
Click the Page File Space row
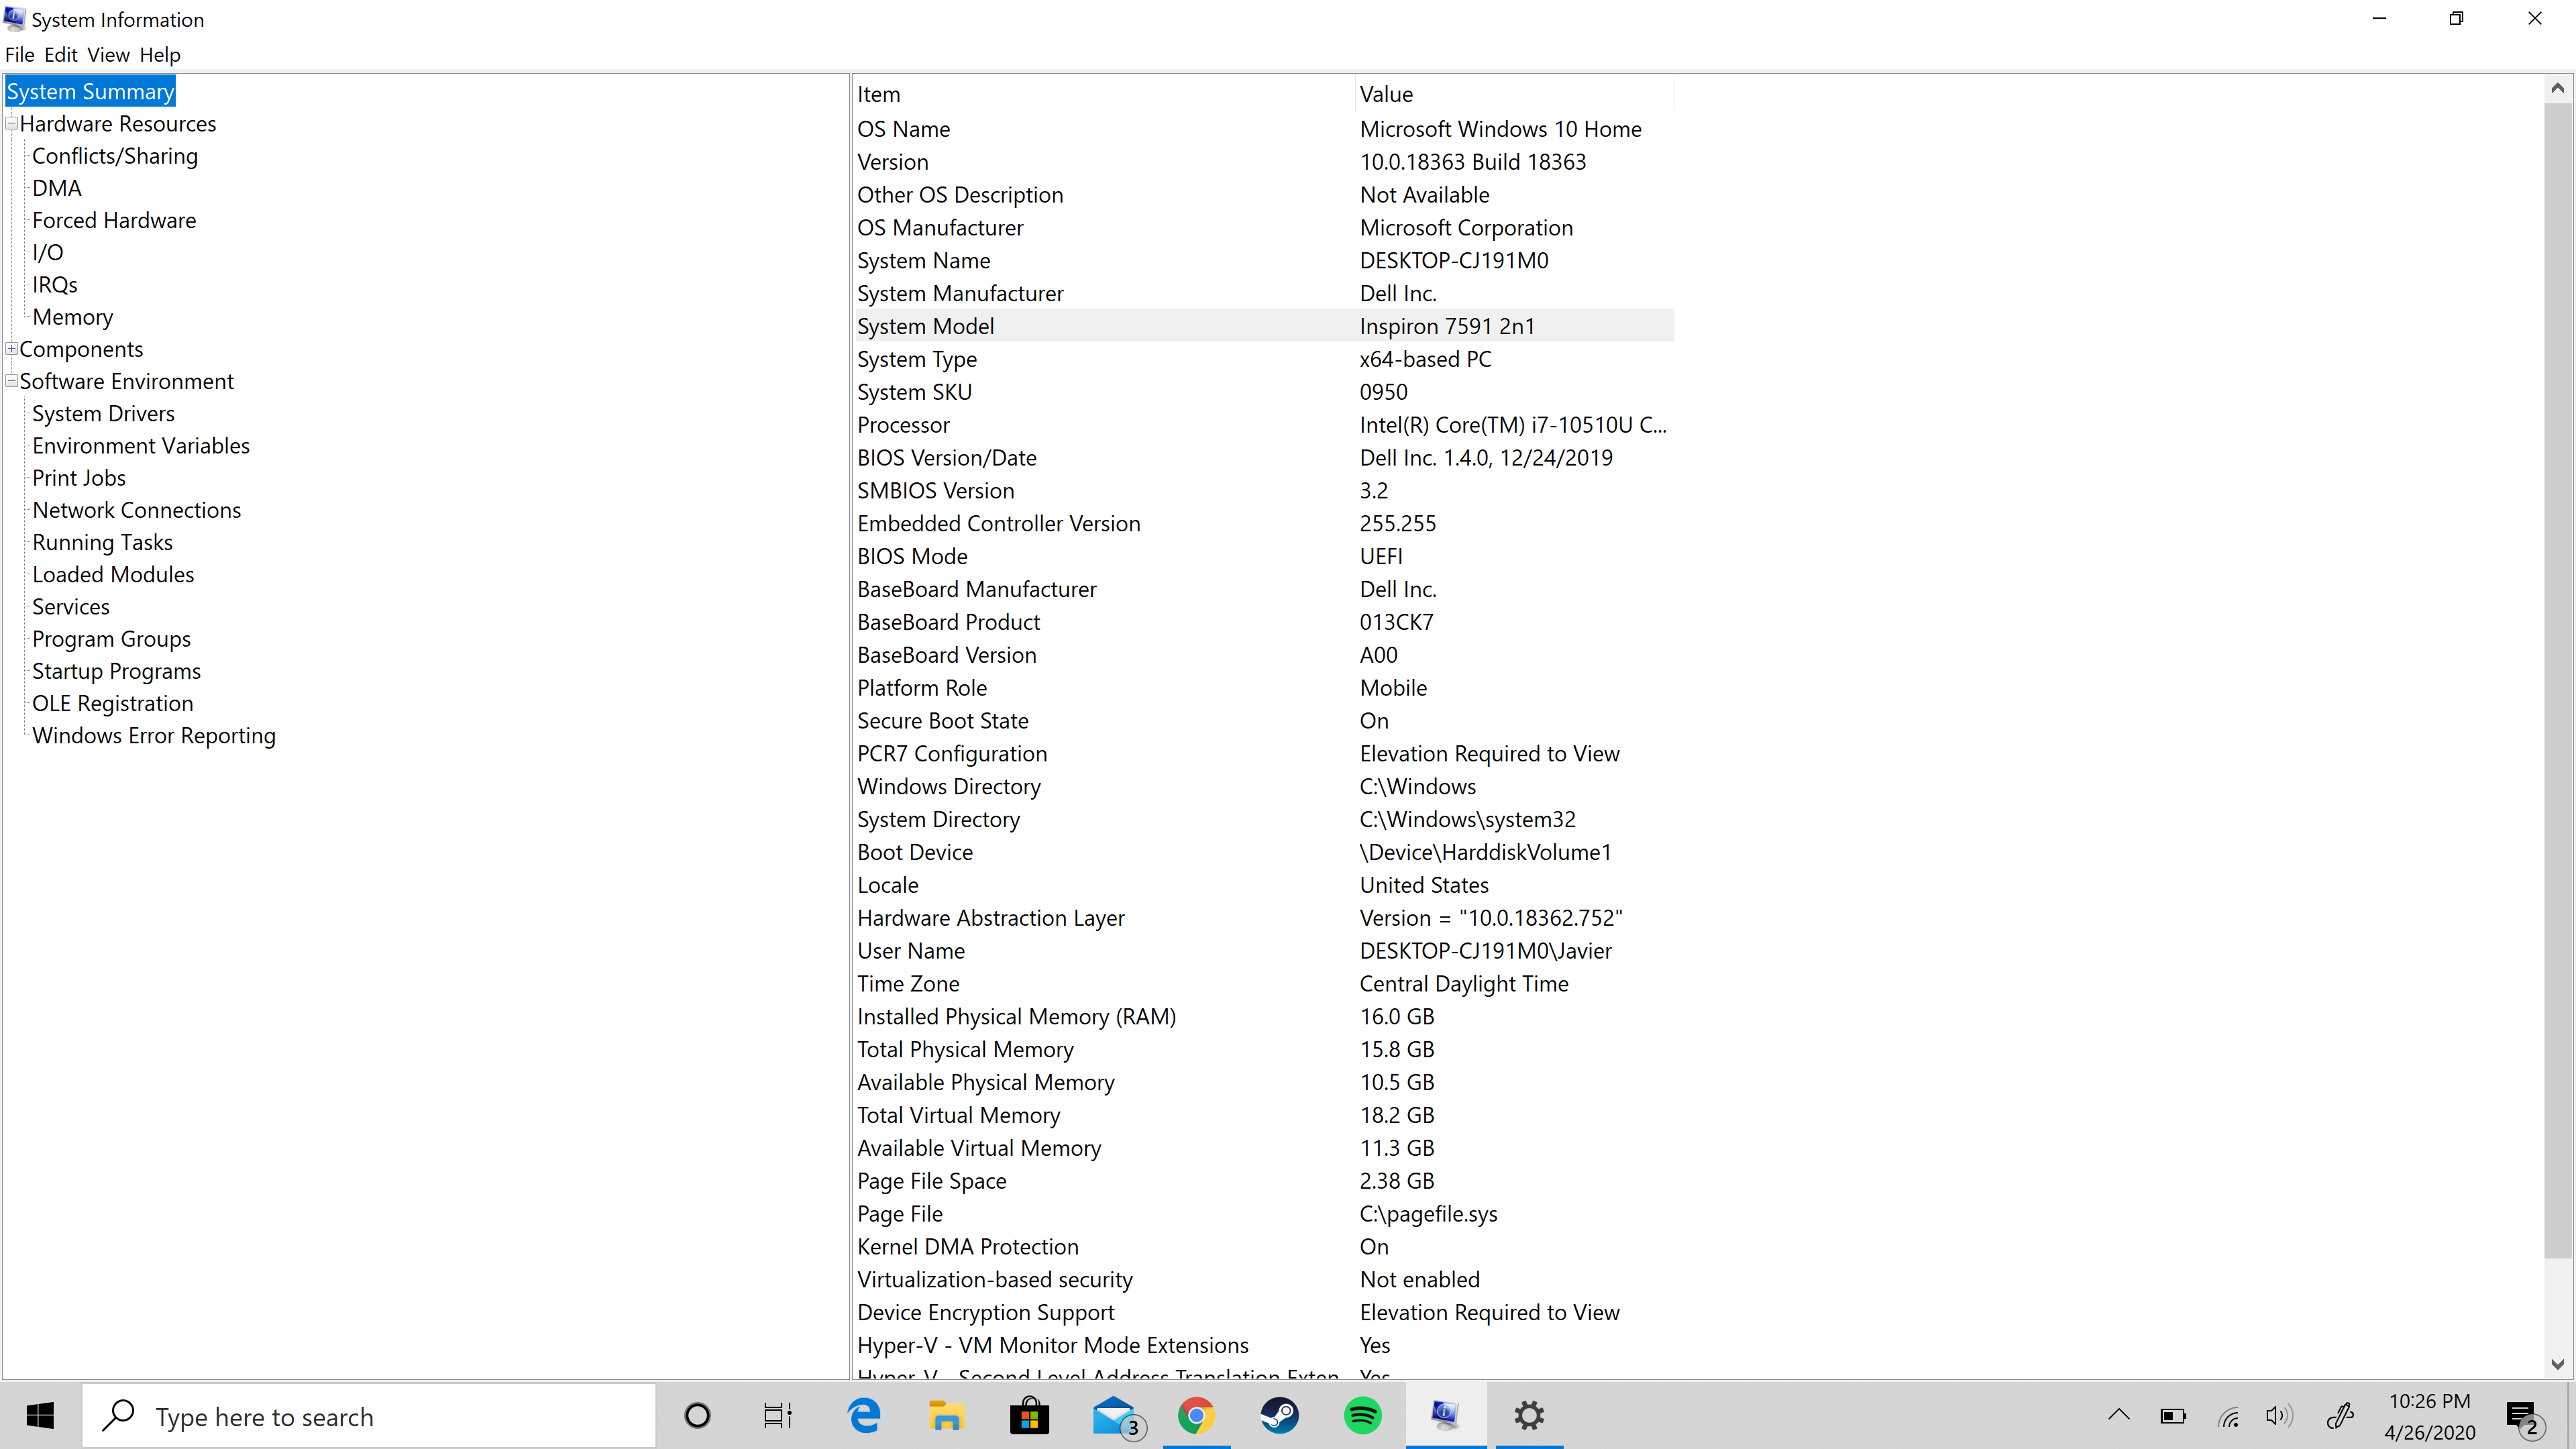tap(1264, 1181)
